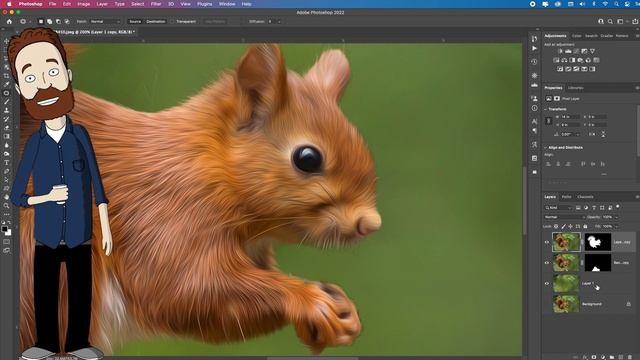Viewport: 640px width, 360px height.
Task: Click the Apple menu logo
Action: point(9,4)
